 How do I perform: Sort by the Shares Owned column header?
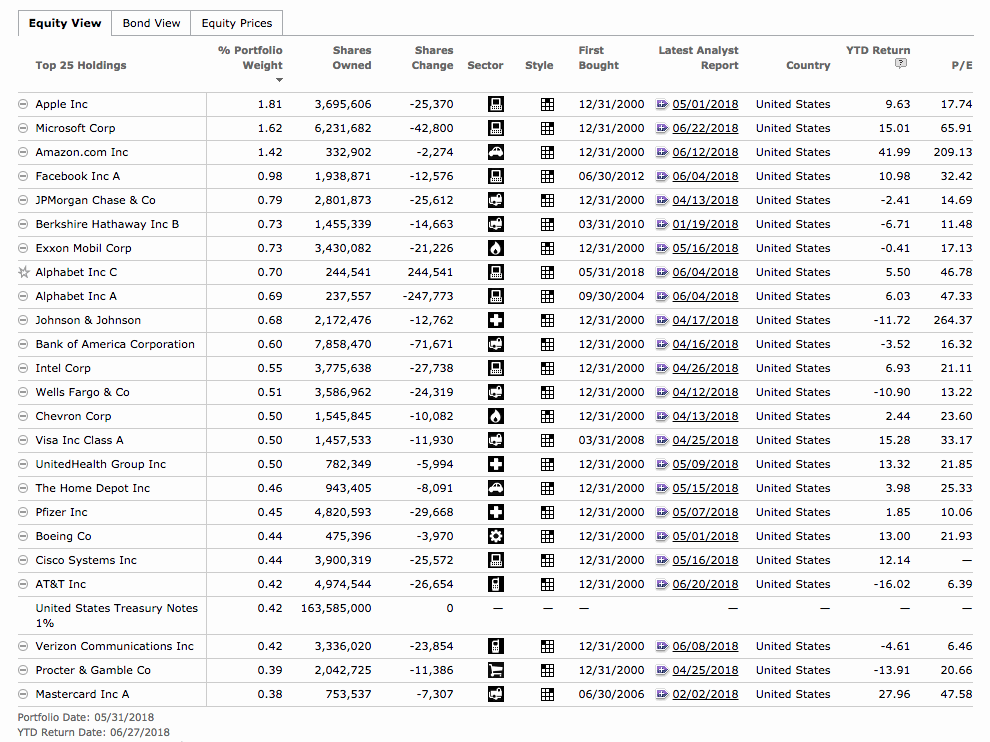[x=352, y=57]
